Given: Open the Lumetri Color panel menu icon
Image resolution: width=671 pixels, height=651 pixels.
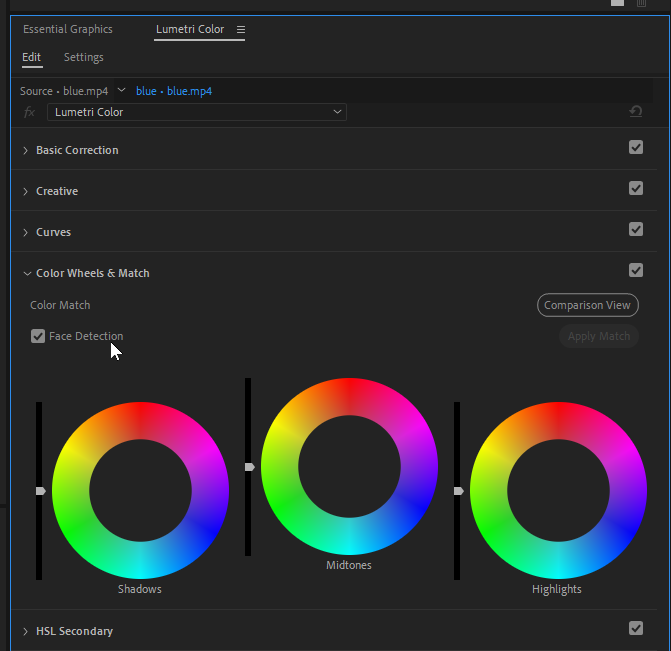Looking at the screenshot, I should tap(240, 30).
